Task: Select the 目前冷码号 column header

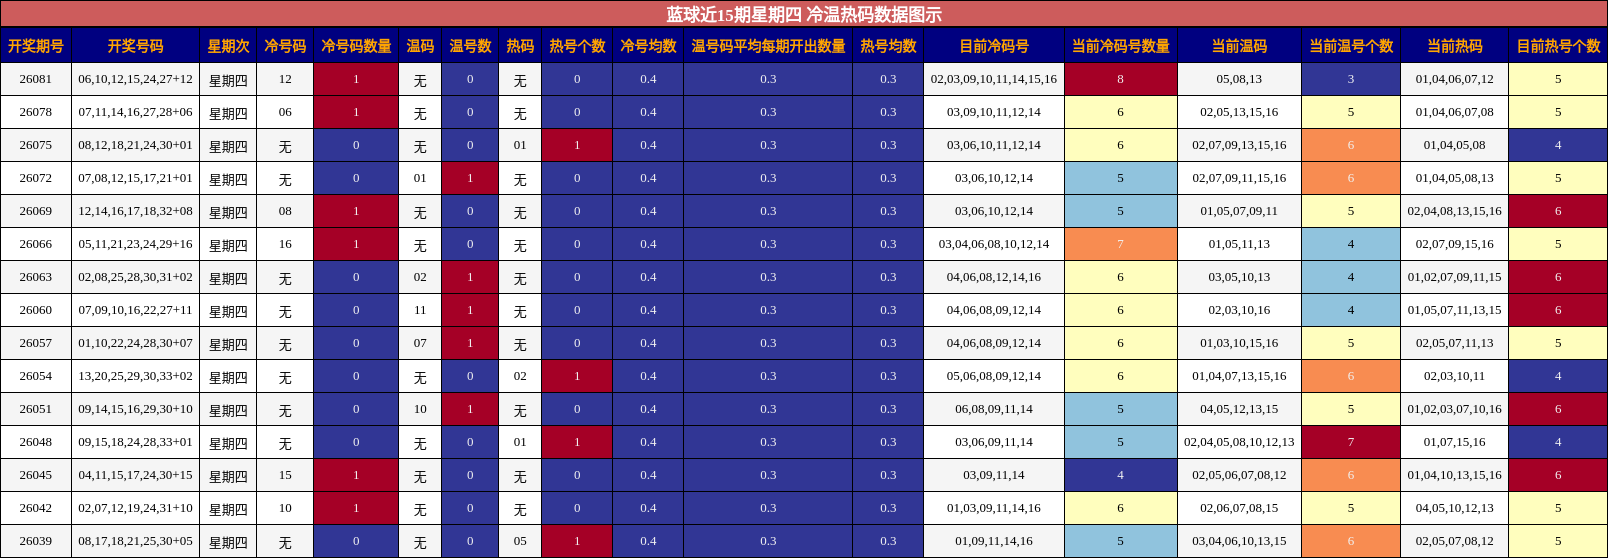Action: [x=994, y=46]
